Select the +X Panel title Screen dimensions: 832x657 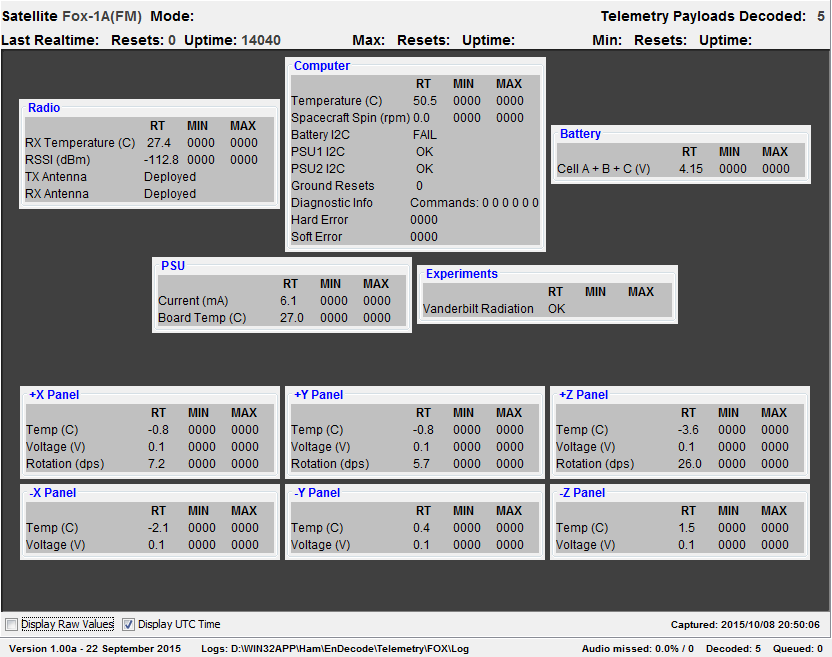click(x=54, y=395)
